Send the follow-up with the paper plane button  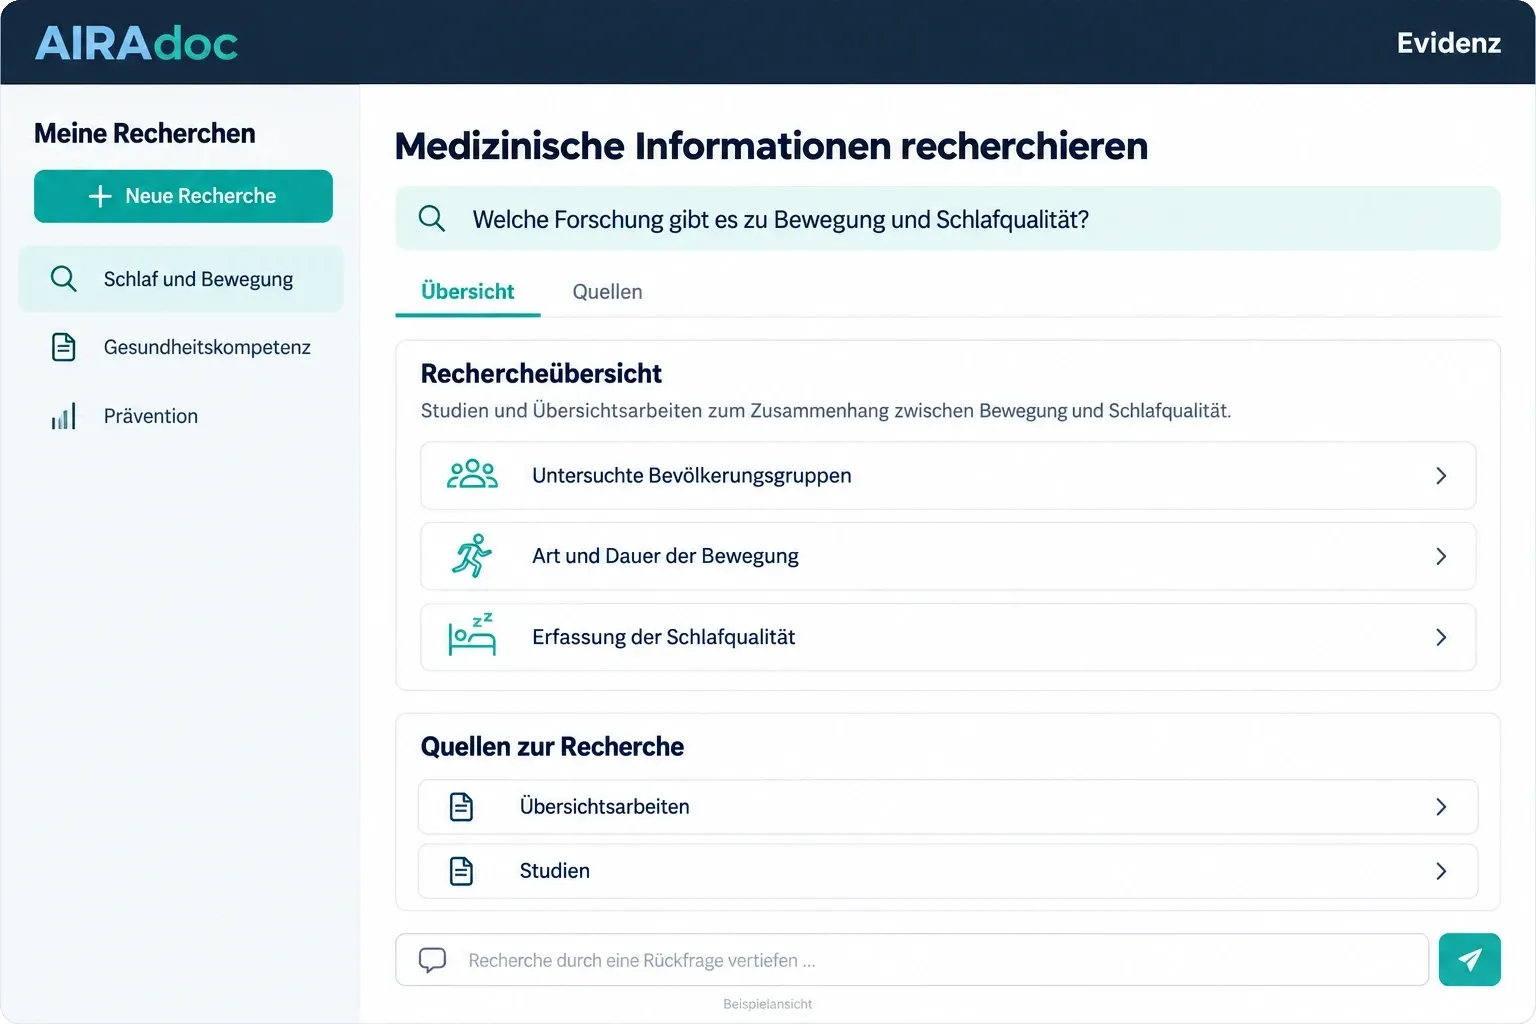[x=1469, y=960]
